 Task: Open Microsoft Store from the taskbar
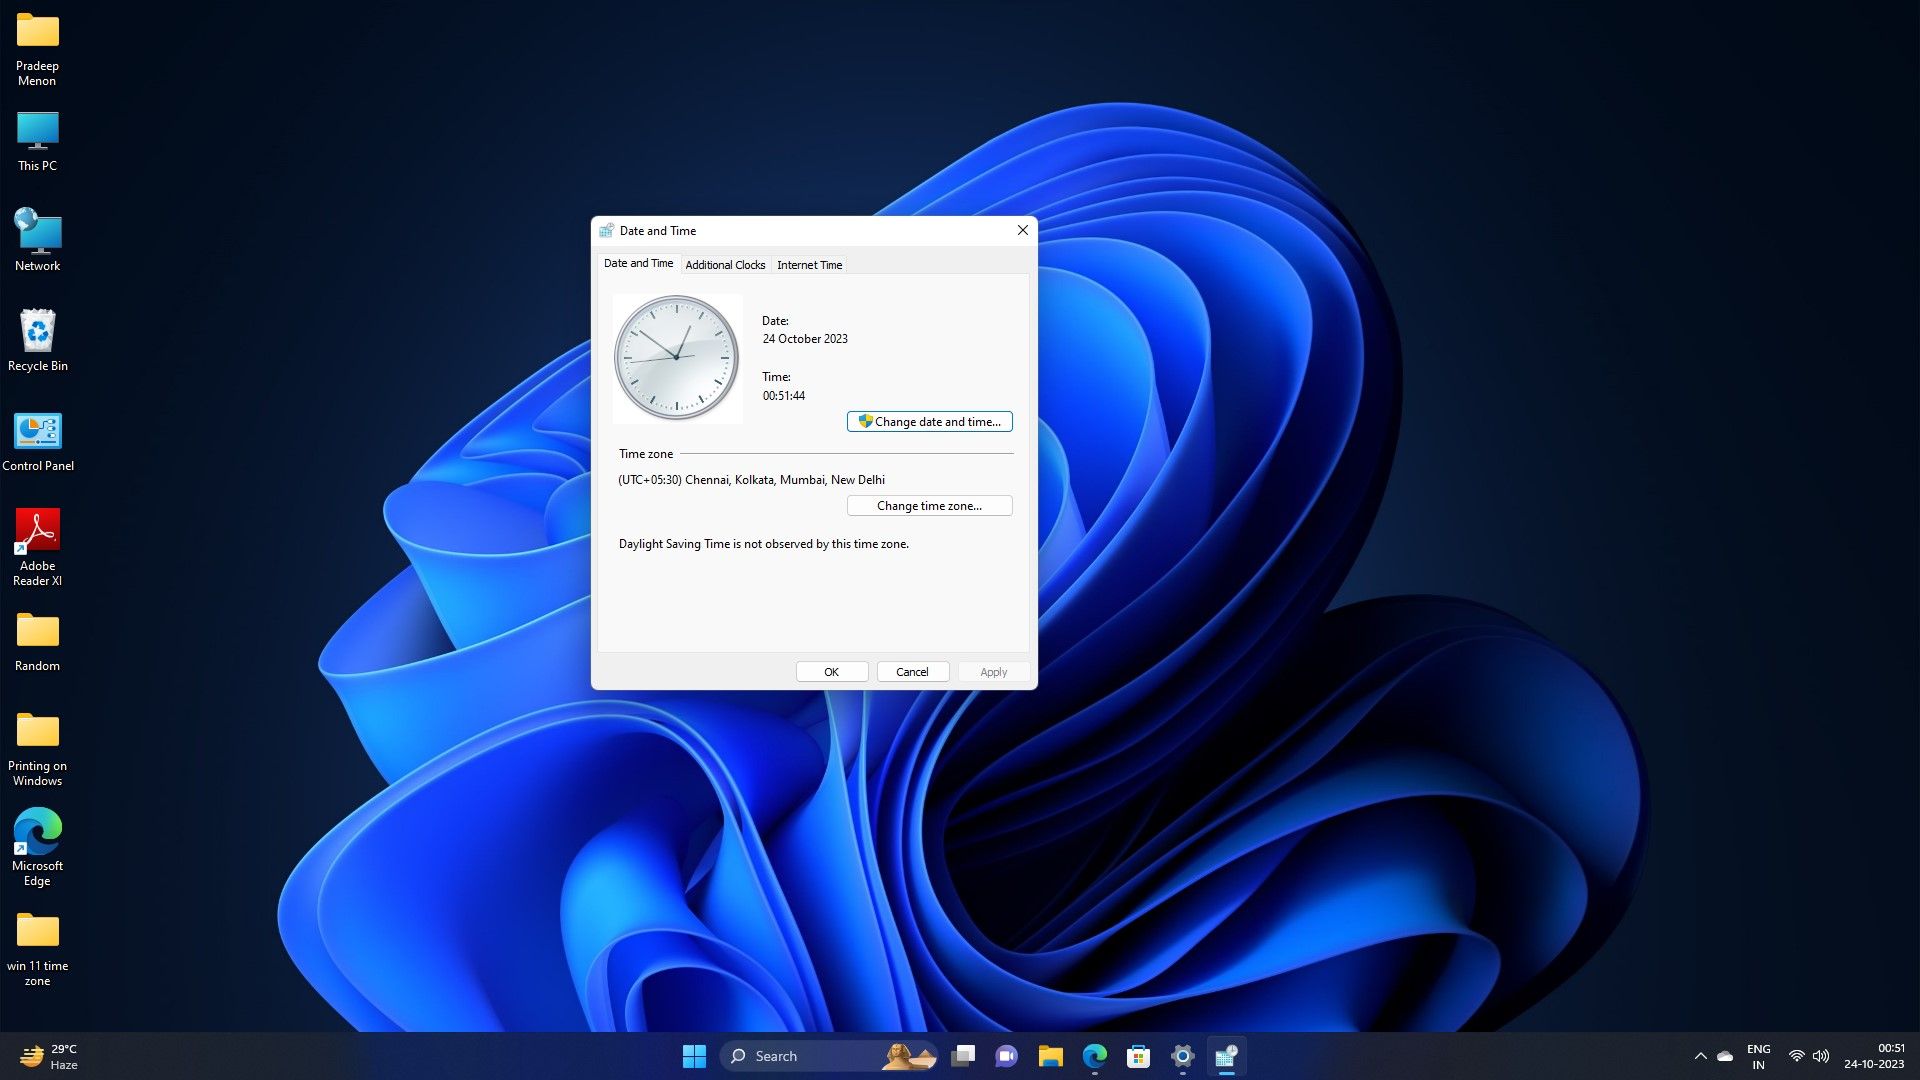tap(1138, 1056)
